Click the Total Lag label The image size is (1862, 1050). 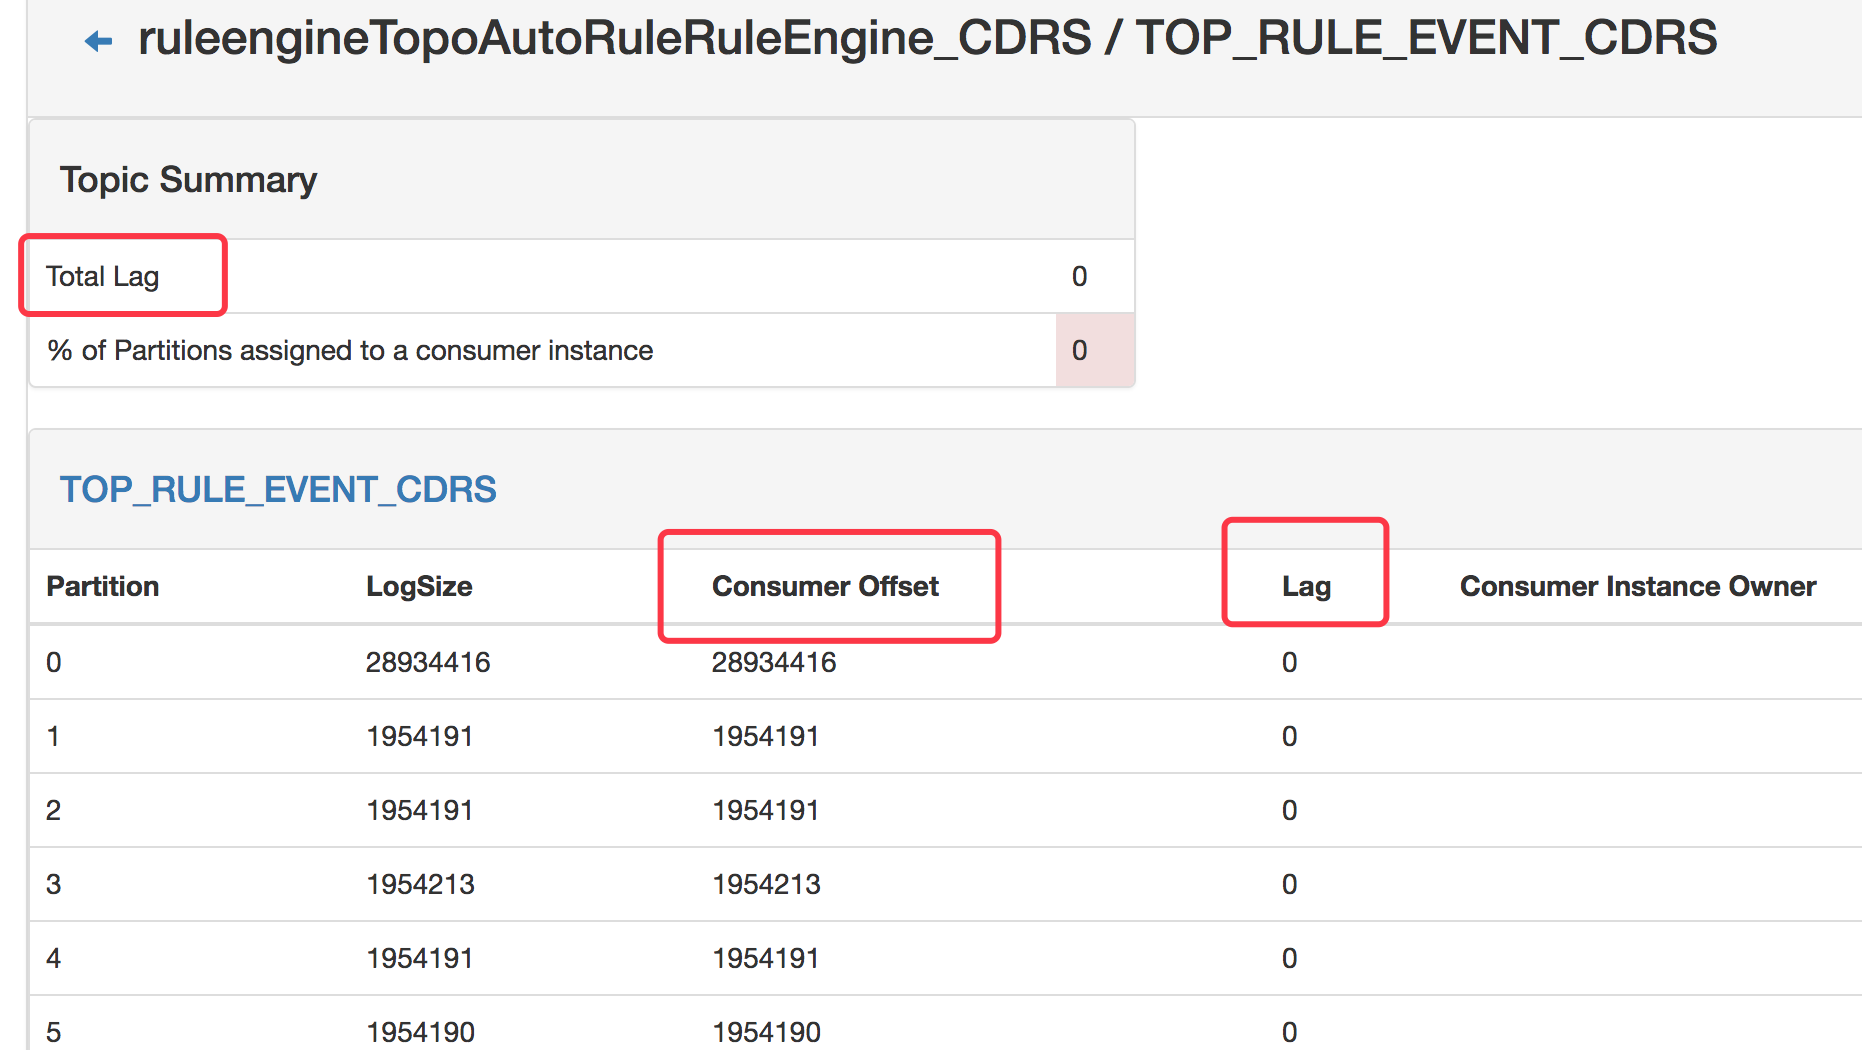click(x=103, y=276)
